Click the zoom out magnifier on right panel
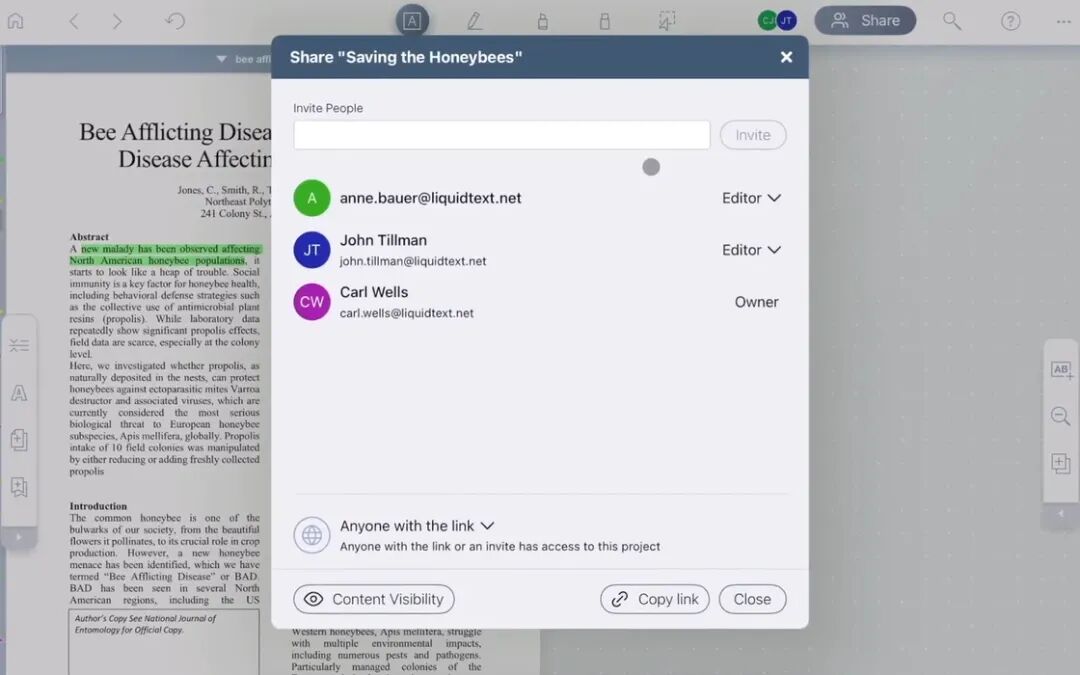The width and height of the screenshot is (1080, 675). tap(1061, 416)
